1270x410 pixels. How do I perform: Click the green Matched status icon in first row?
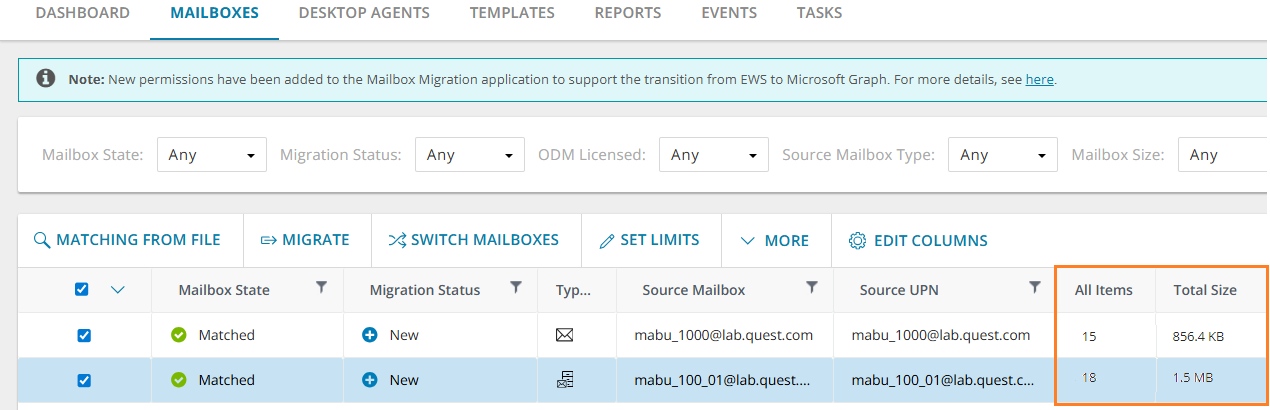click(179, 335)
